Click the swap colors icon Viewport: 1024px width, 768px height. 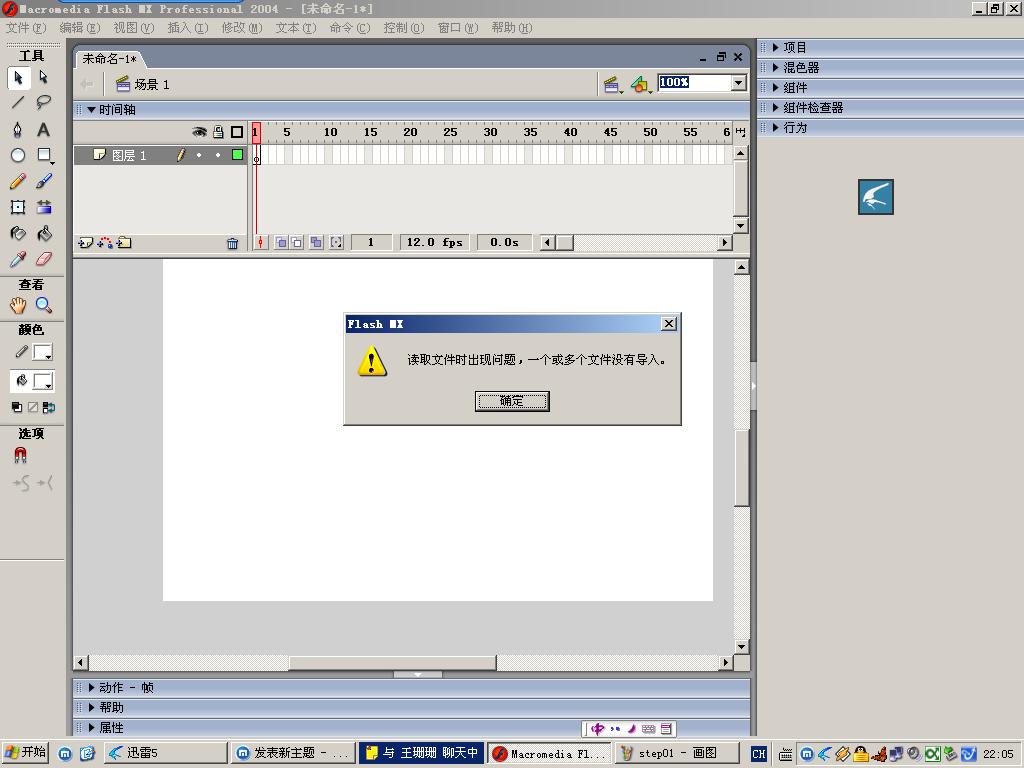click(48, 408)
